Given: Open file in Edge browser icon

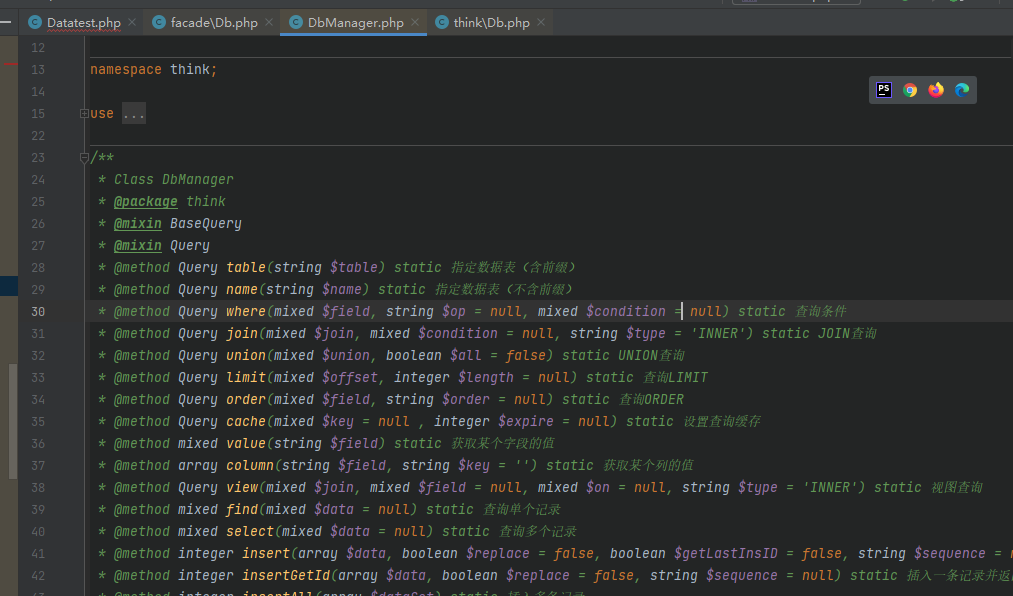Looking at the screenshot, I should point(962,90).
